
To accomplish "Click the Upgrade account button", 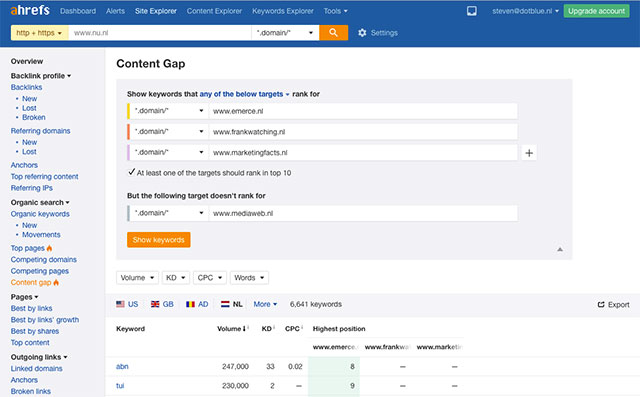I will click(596, 11).
